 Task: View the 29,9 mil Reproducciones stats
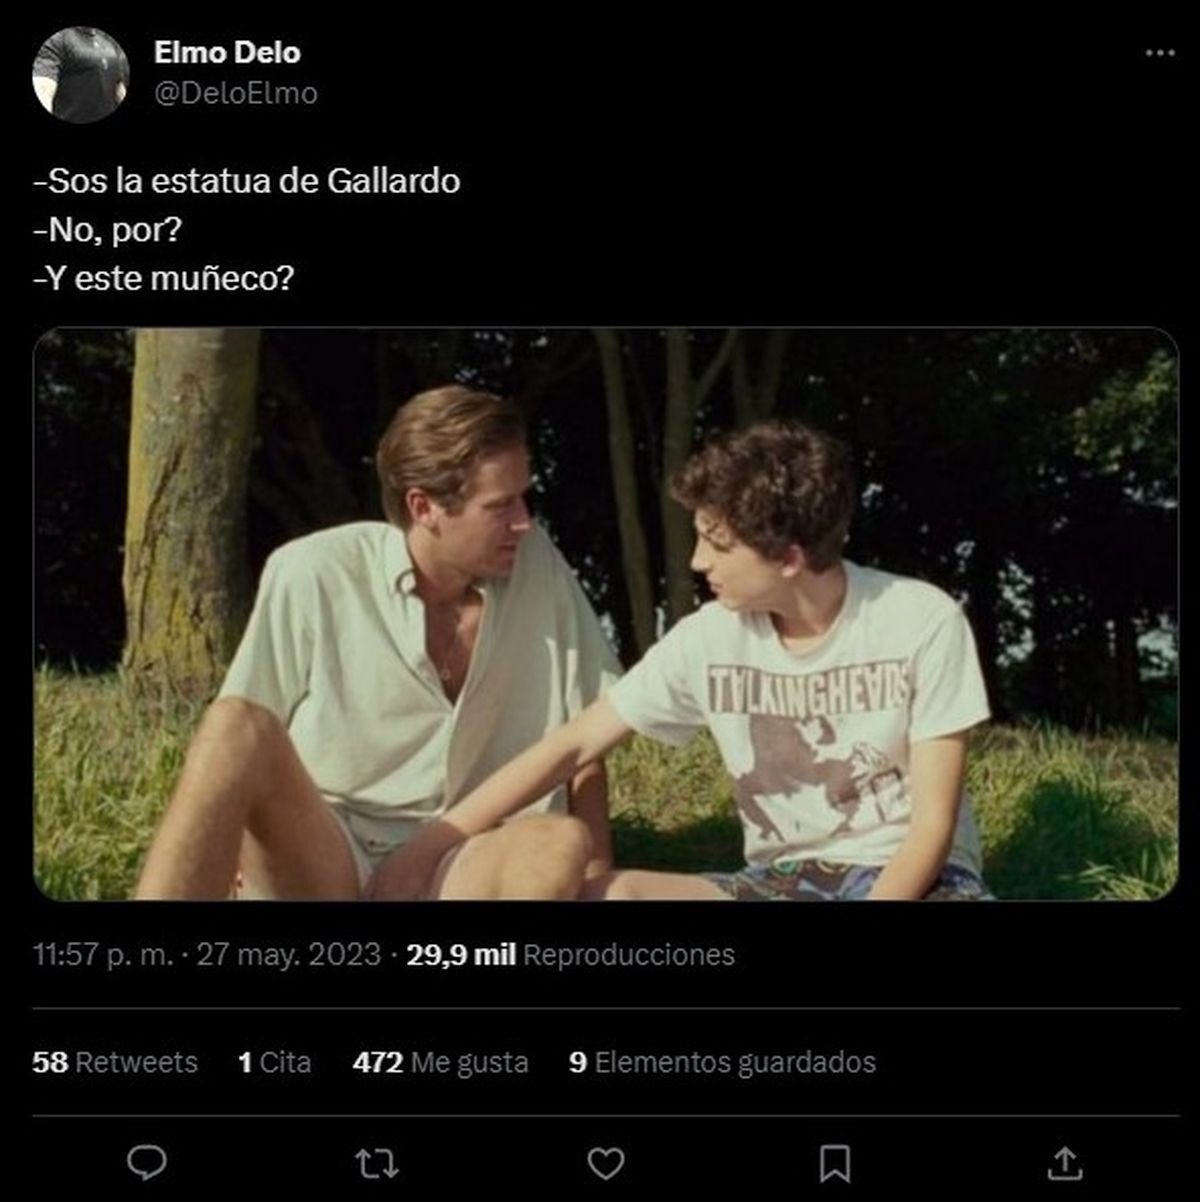click(x=570, y=955)
